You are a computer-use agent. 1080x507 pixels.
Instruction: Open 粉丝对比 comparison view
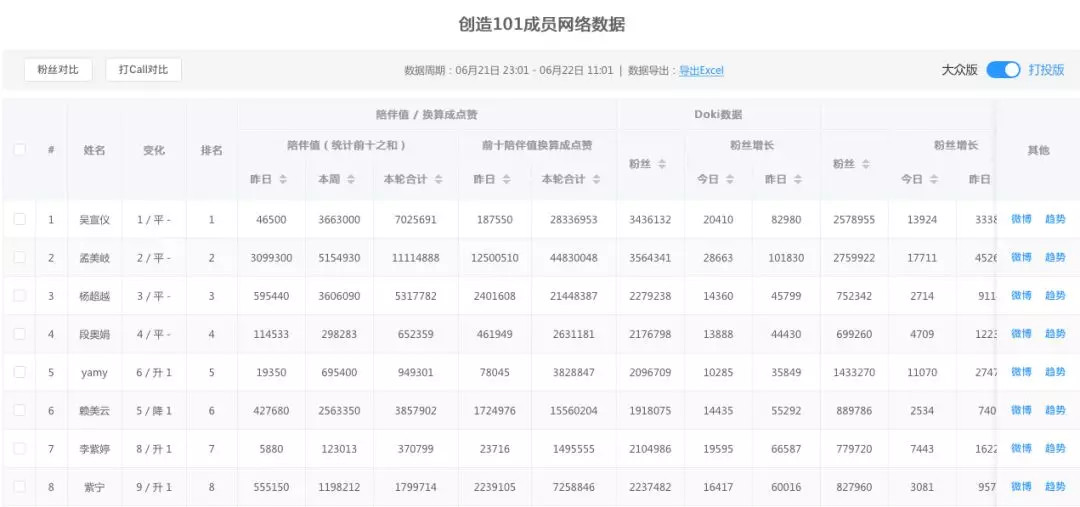point(58,70)
